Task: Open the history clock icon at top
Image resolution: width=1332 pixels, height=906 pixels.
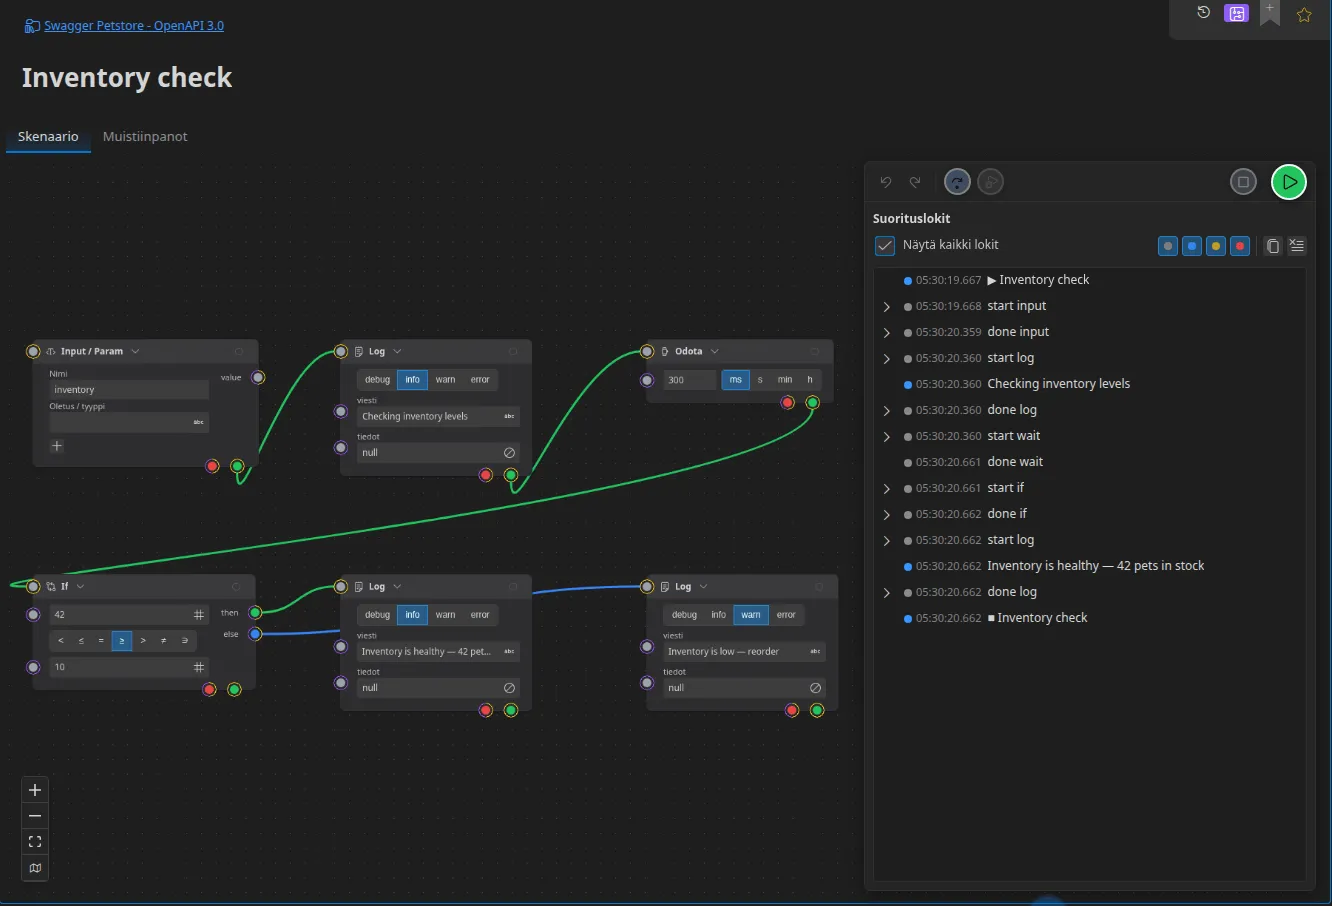Action: [1204, 13]
